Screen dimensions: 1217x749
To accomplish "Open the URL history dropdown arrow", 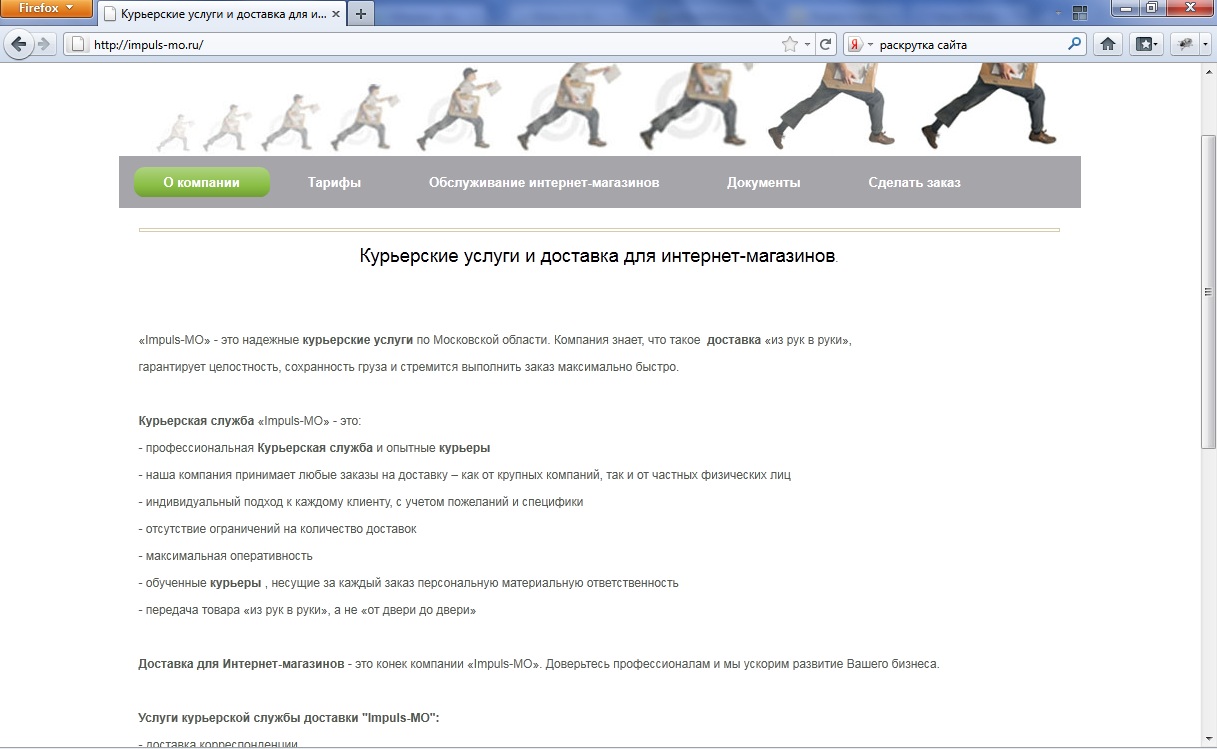I will point(807,44).
